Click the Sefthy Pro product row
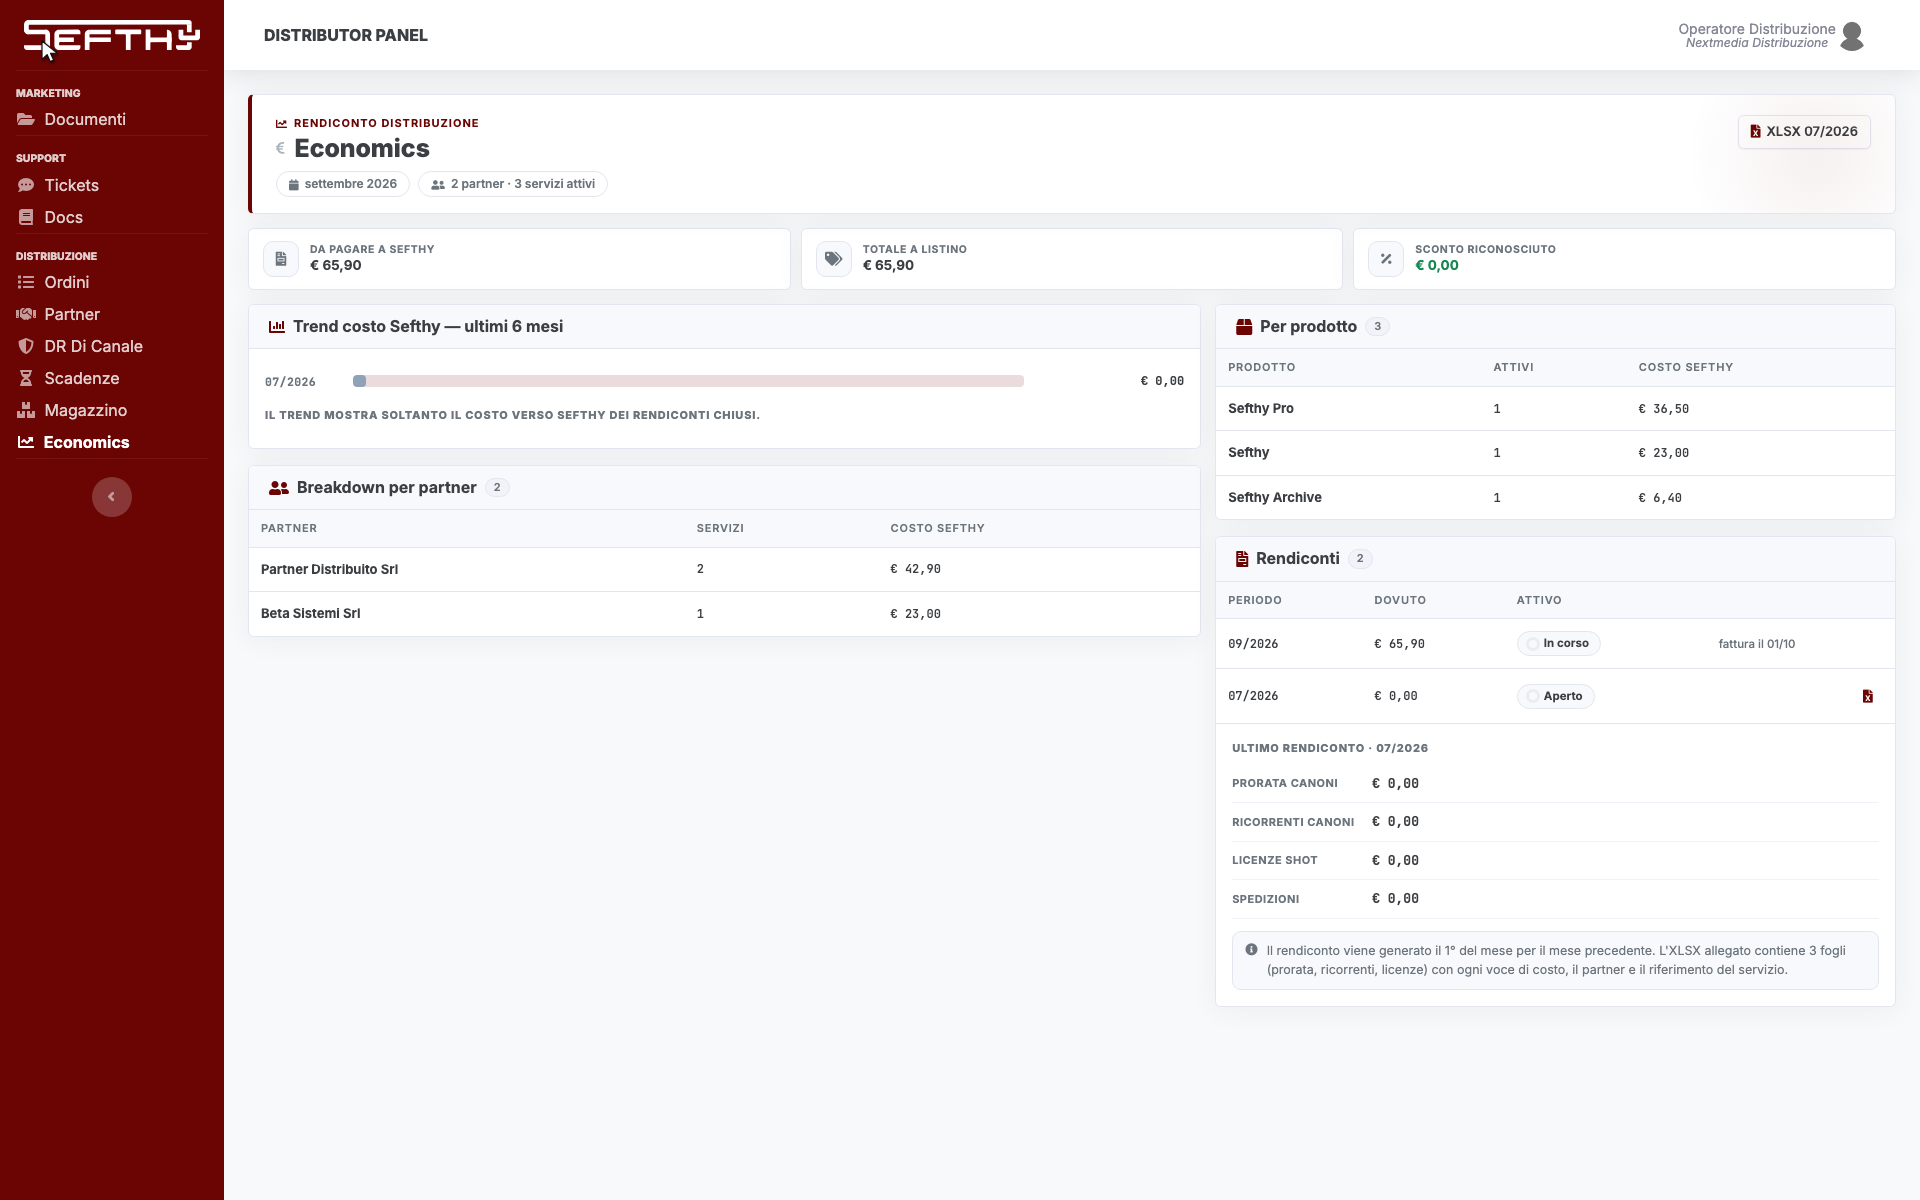The height and width of the screenshot is (1200, 1920). (x=1555, y=409)
